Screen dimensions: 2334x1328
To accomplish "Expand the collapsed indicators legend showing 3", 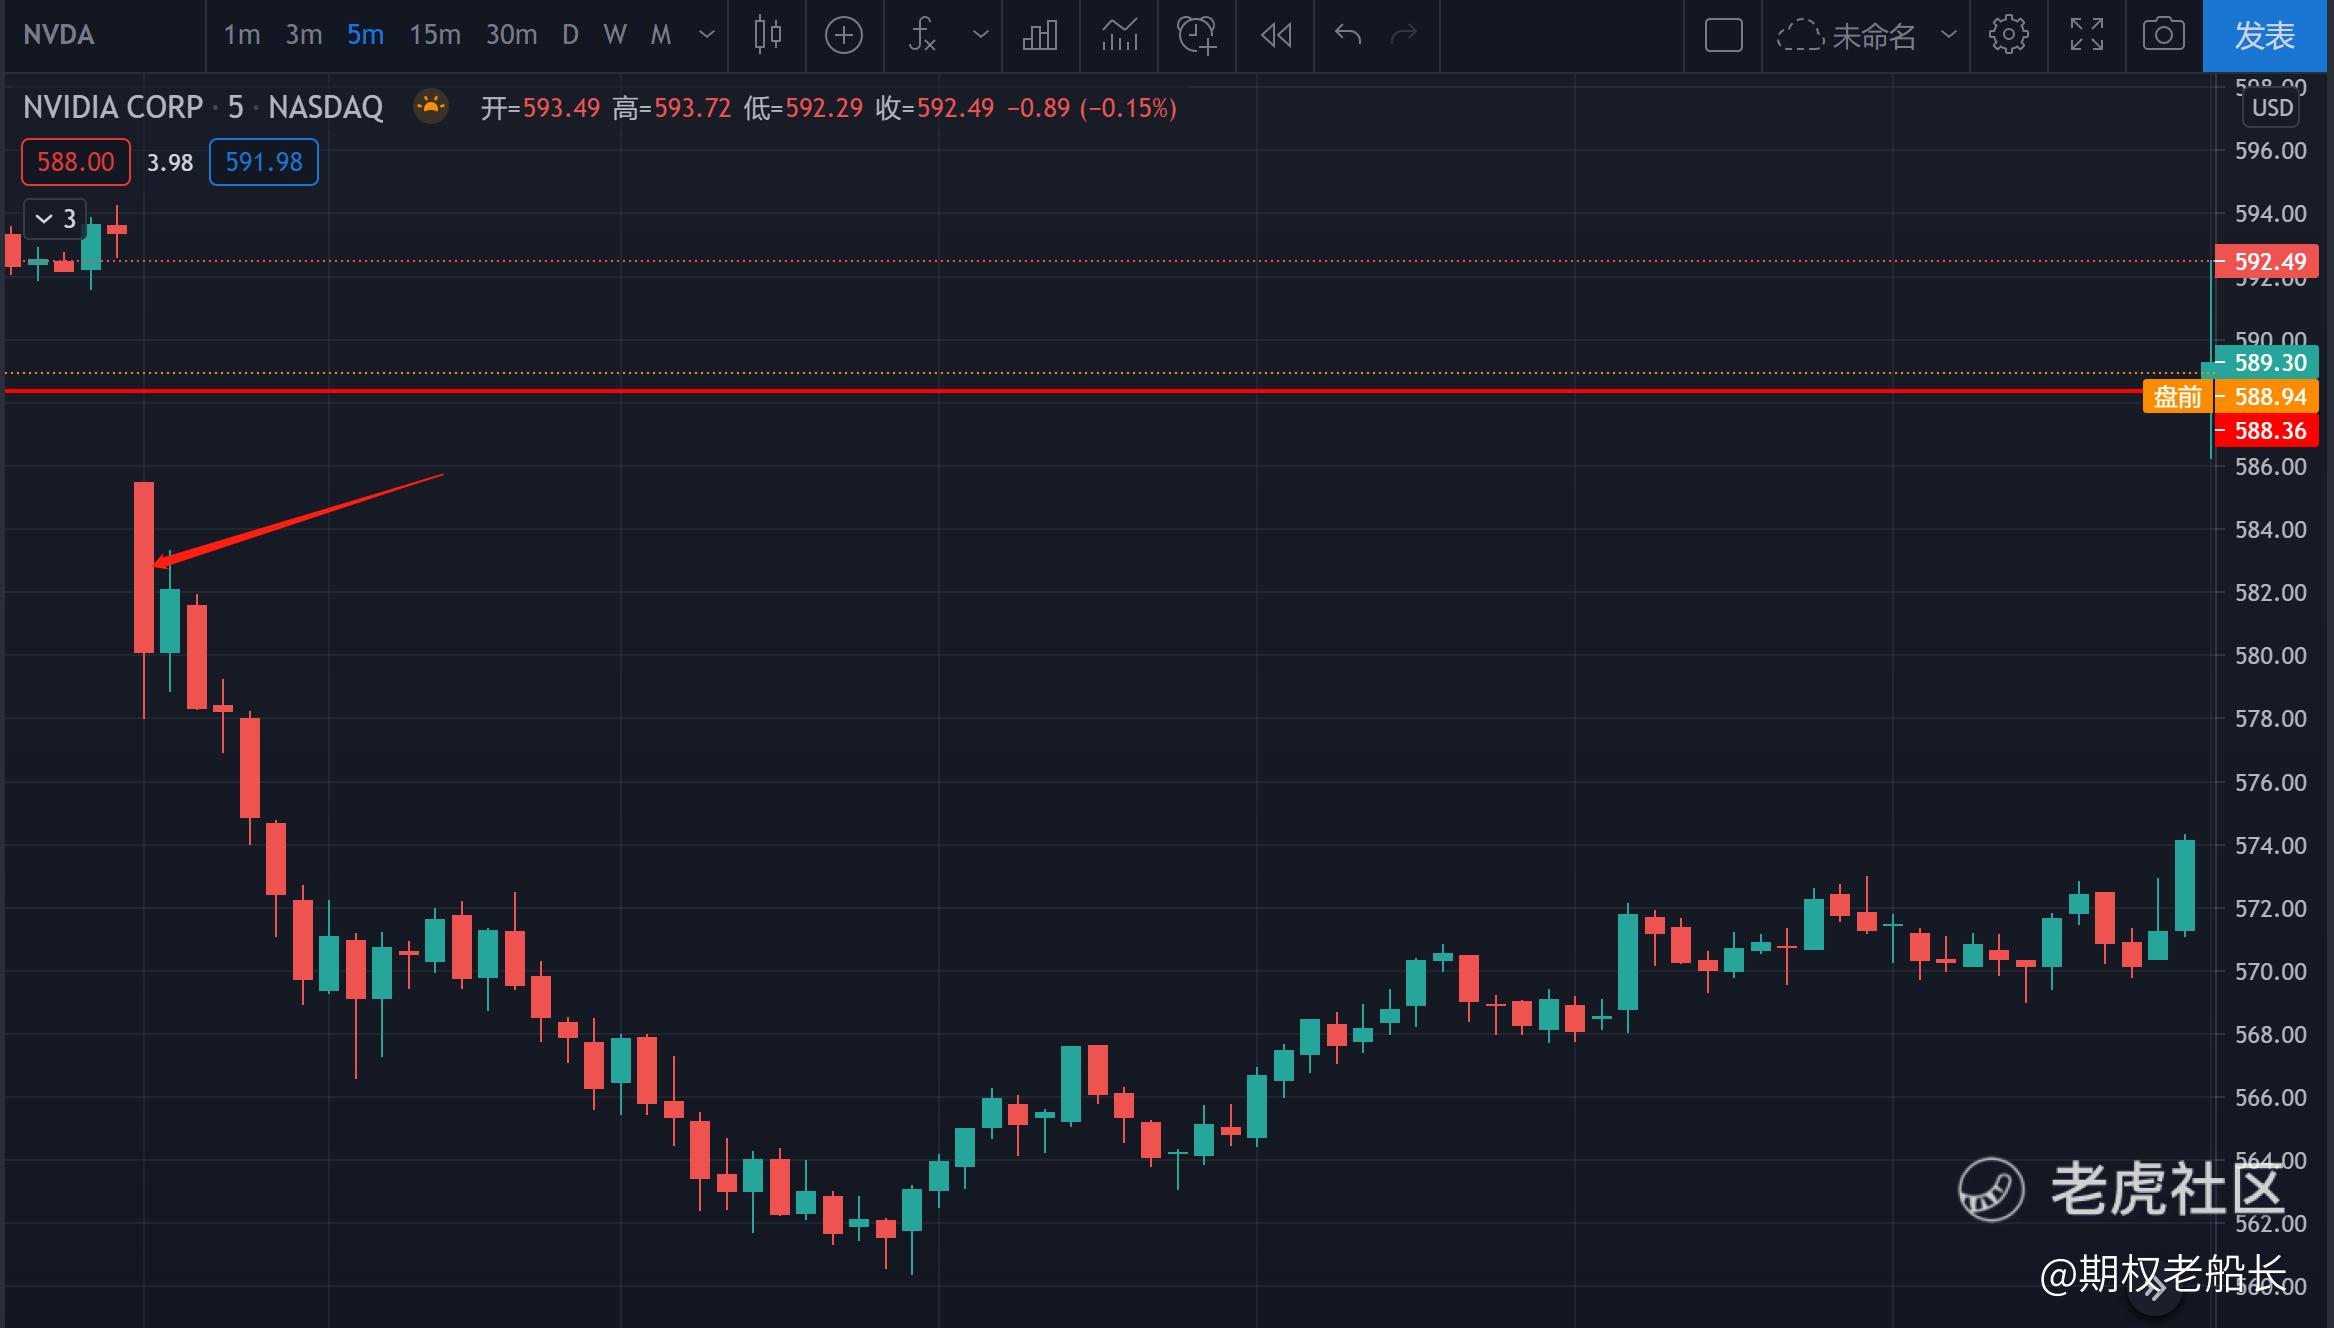I will pyautogui.click(x=56, y=218).
